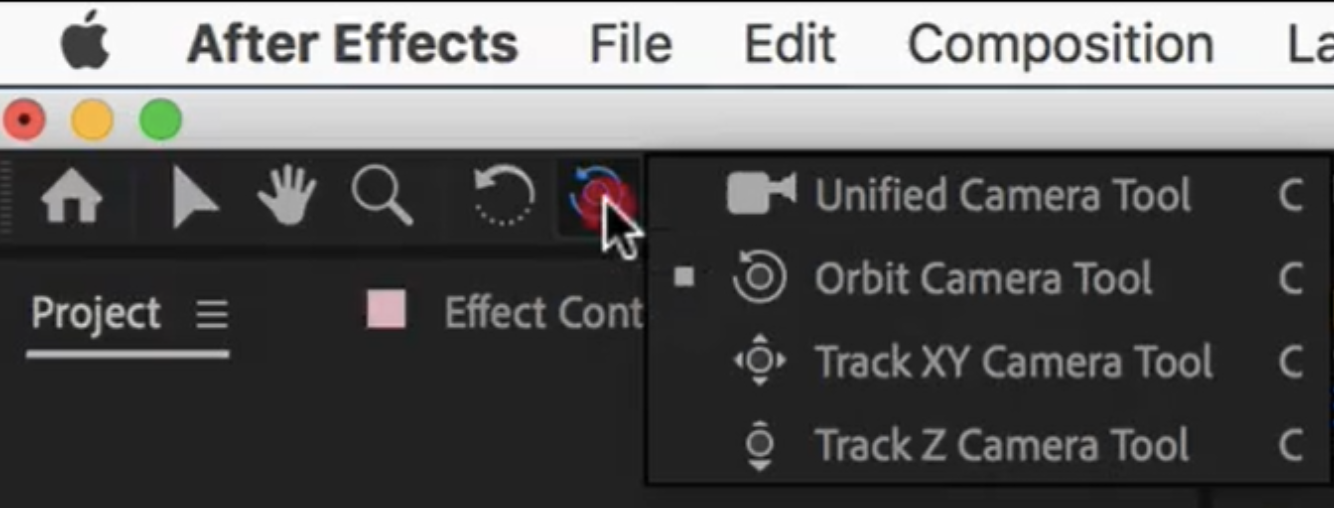Click the pink label color swatch
This screenshot has height=508, width=1334.
(x=386, y=310)
